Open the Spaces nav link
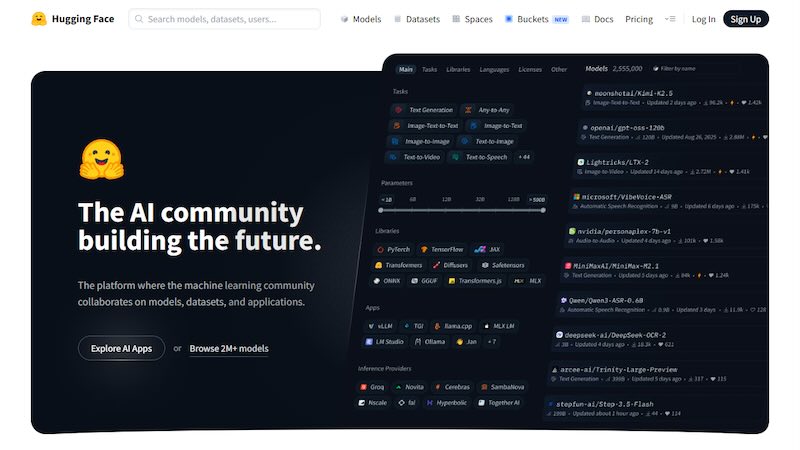The height and width of the screenshot is (450, 800). (x=472, y=19)
